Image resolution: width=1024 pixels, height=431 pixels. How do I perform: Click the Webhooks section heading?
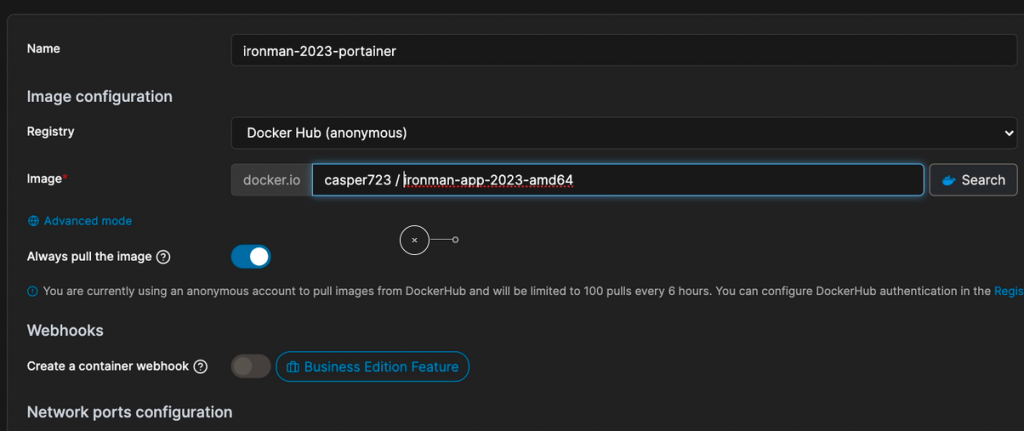(x=65, y=330)
